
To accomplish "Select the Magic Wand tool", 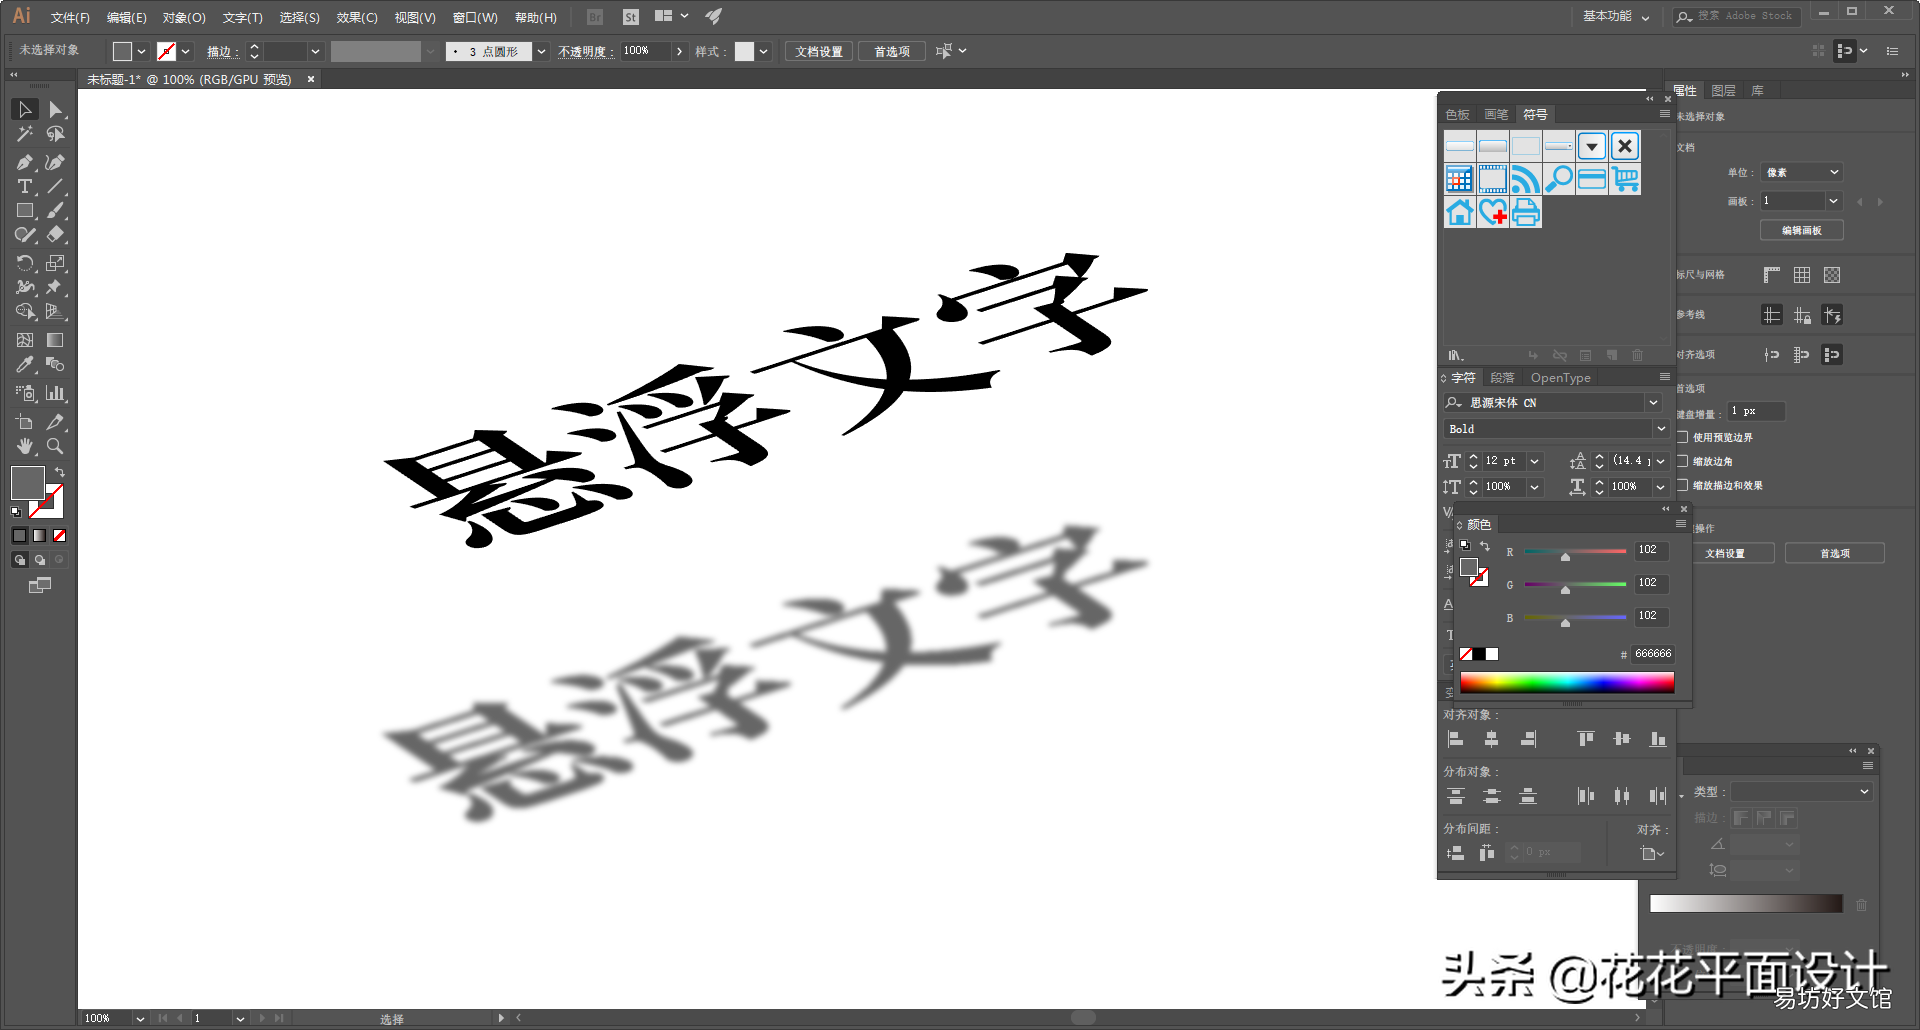I will tap(25, 134).
